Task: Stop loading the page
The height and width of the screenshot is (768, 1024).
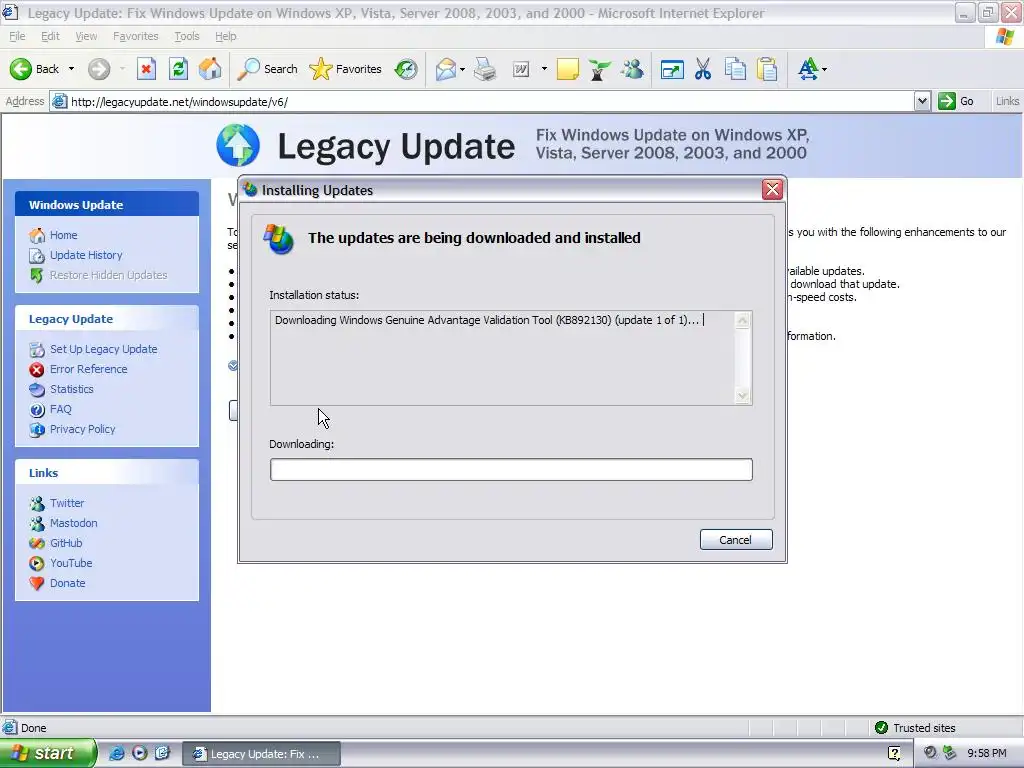Action: click(x=146, y=69)
